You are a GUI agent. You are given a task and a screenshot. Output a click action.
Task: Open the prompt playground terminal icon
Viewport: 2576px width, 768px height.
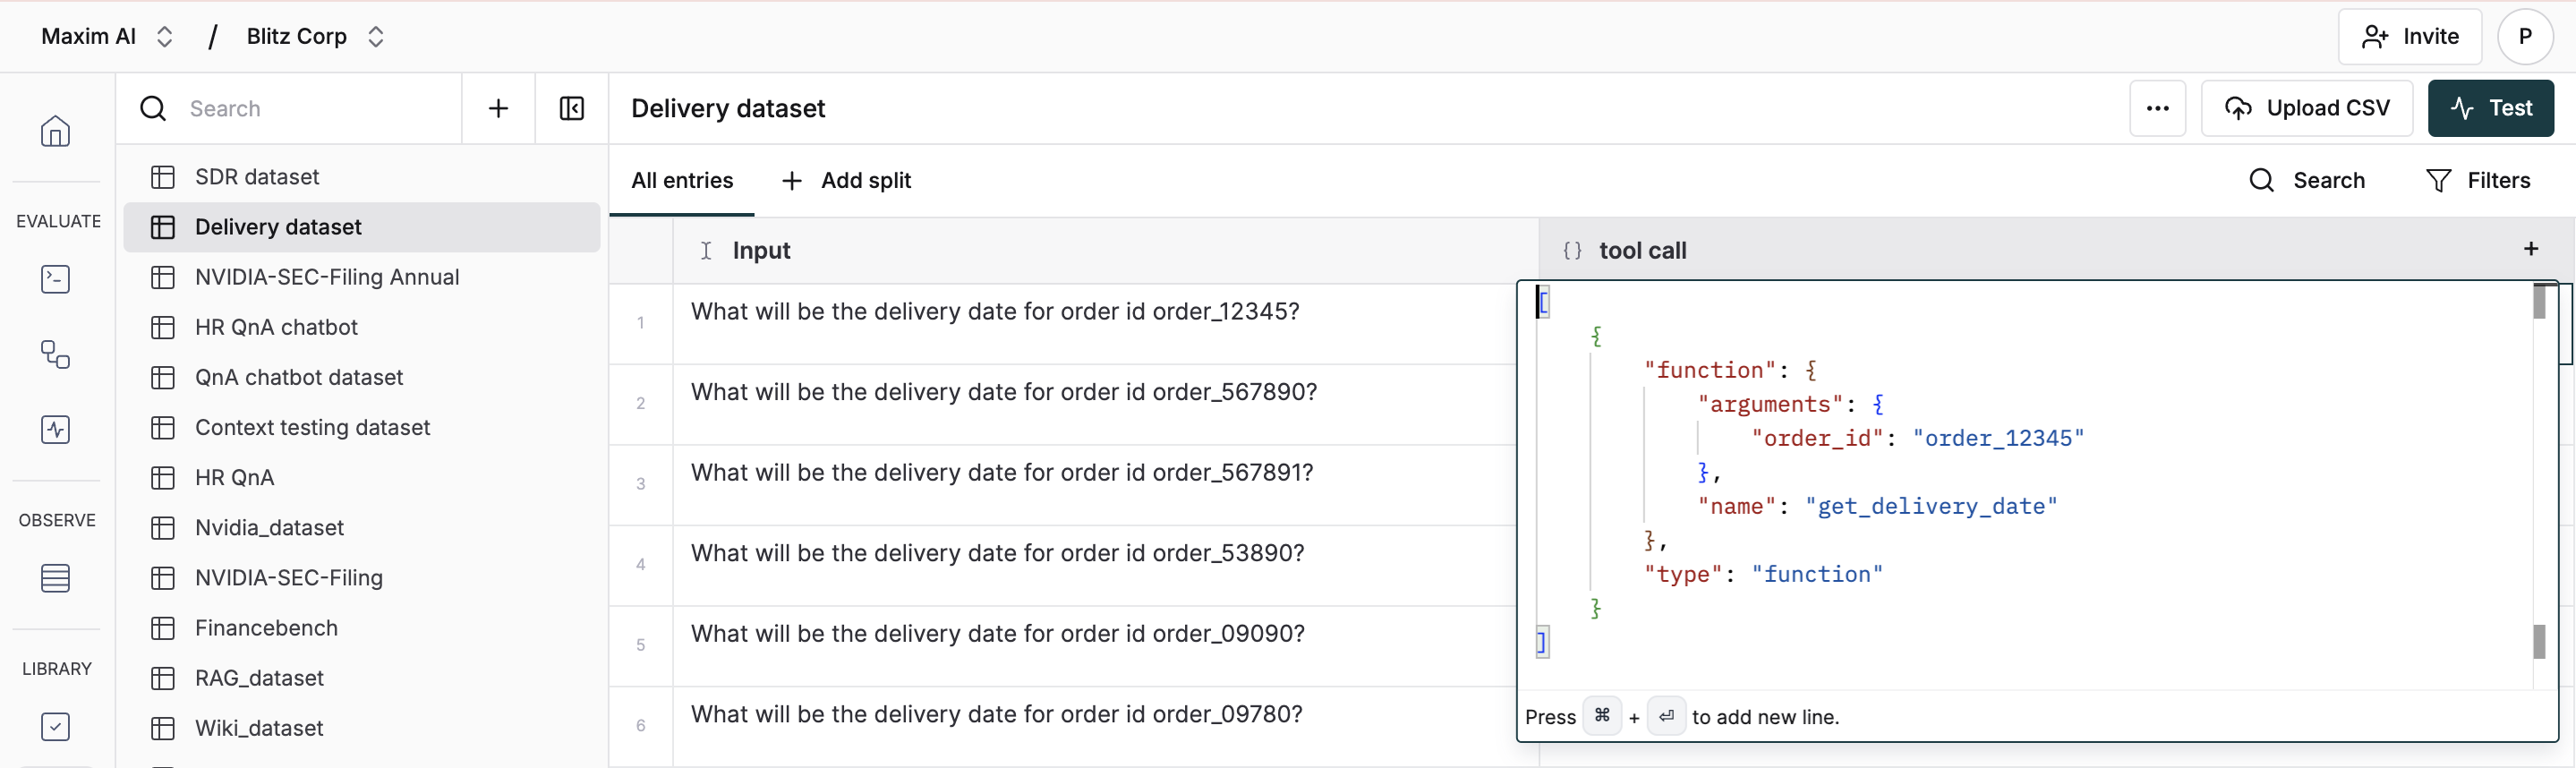pyautogui.click(x=55, y=279)
